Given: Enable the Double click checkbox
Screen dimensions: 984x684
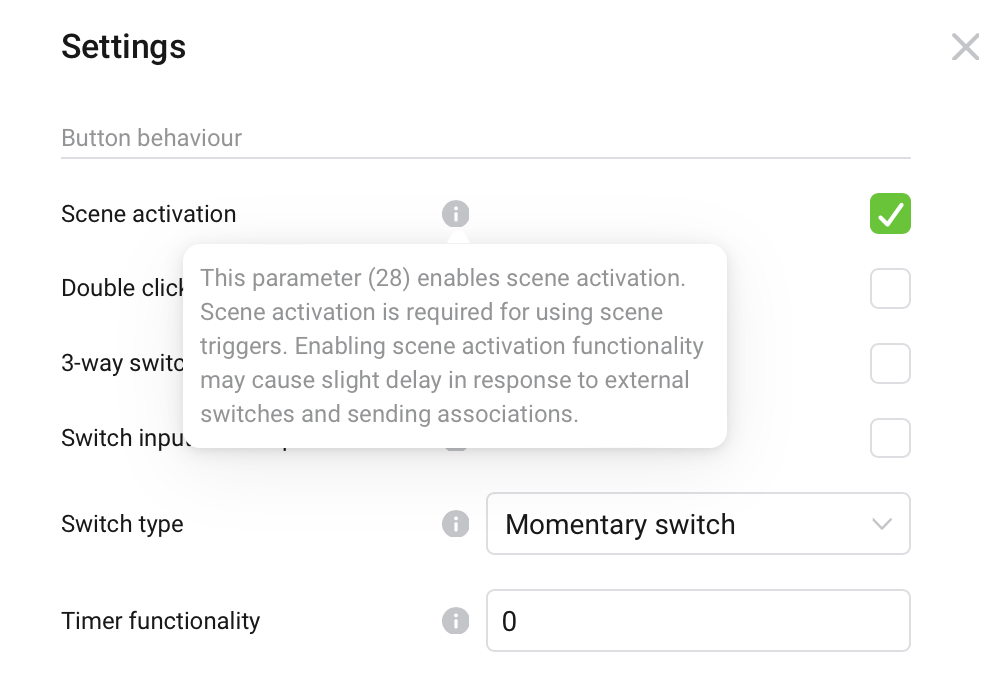Looking at the screenshot, I should [890, 289].
